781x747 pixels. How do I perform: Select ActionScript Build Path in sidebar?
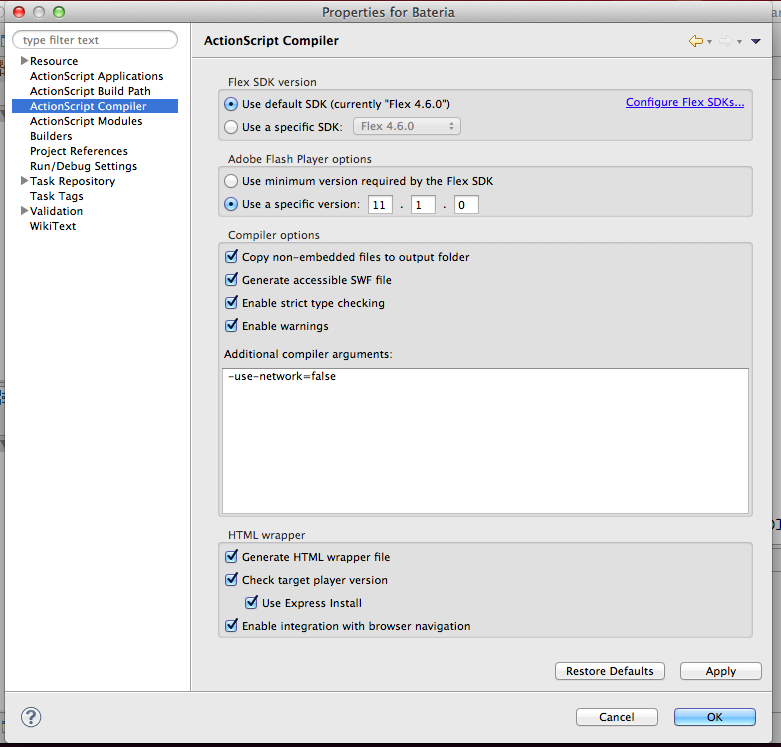[90, 91]
